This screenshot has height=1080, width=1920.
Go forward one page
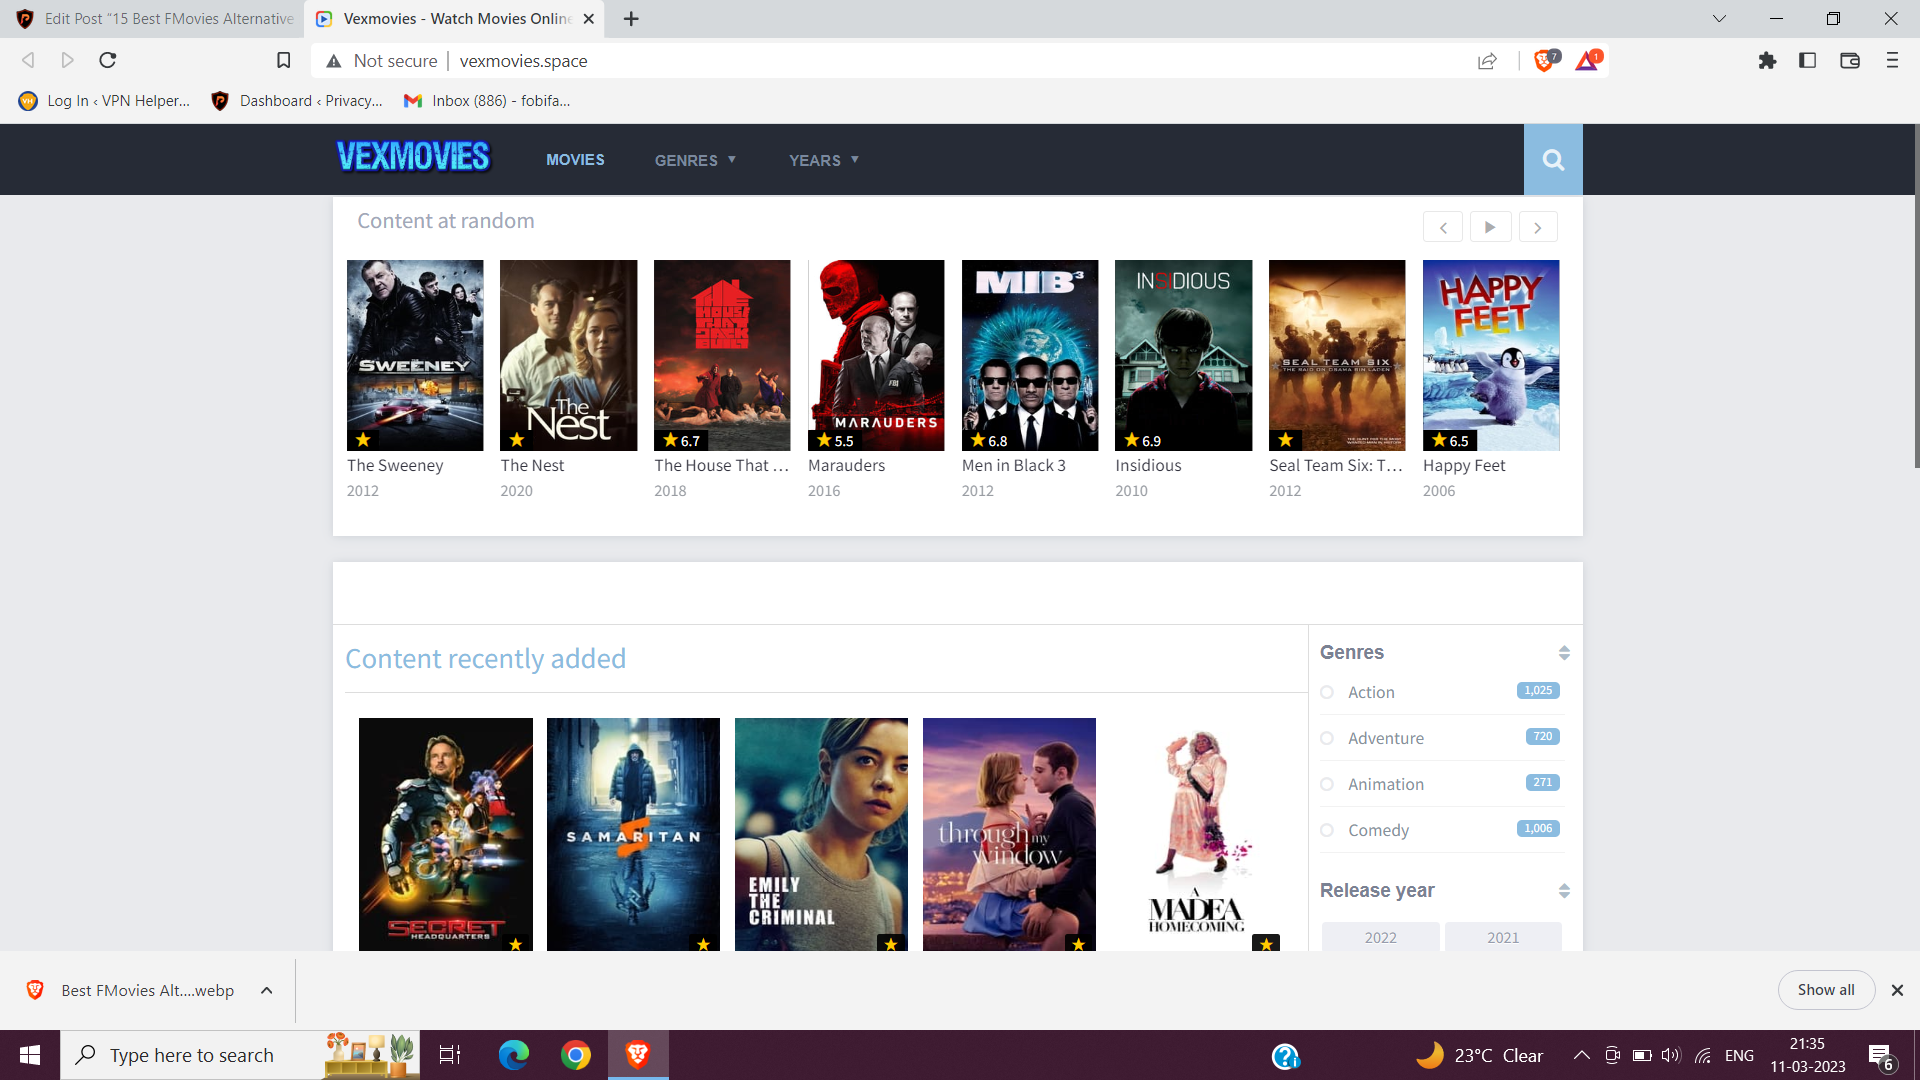67,61
